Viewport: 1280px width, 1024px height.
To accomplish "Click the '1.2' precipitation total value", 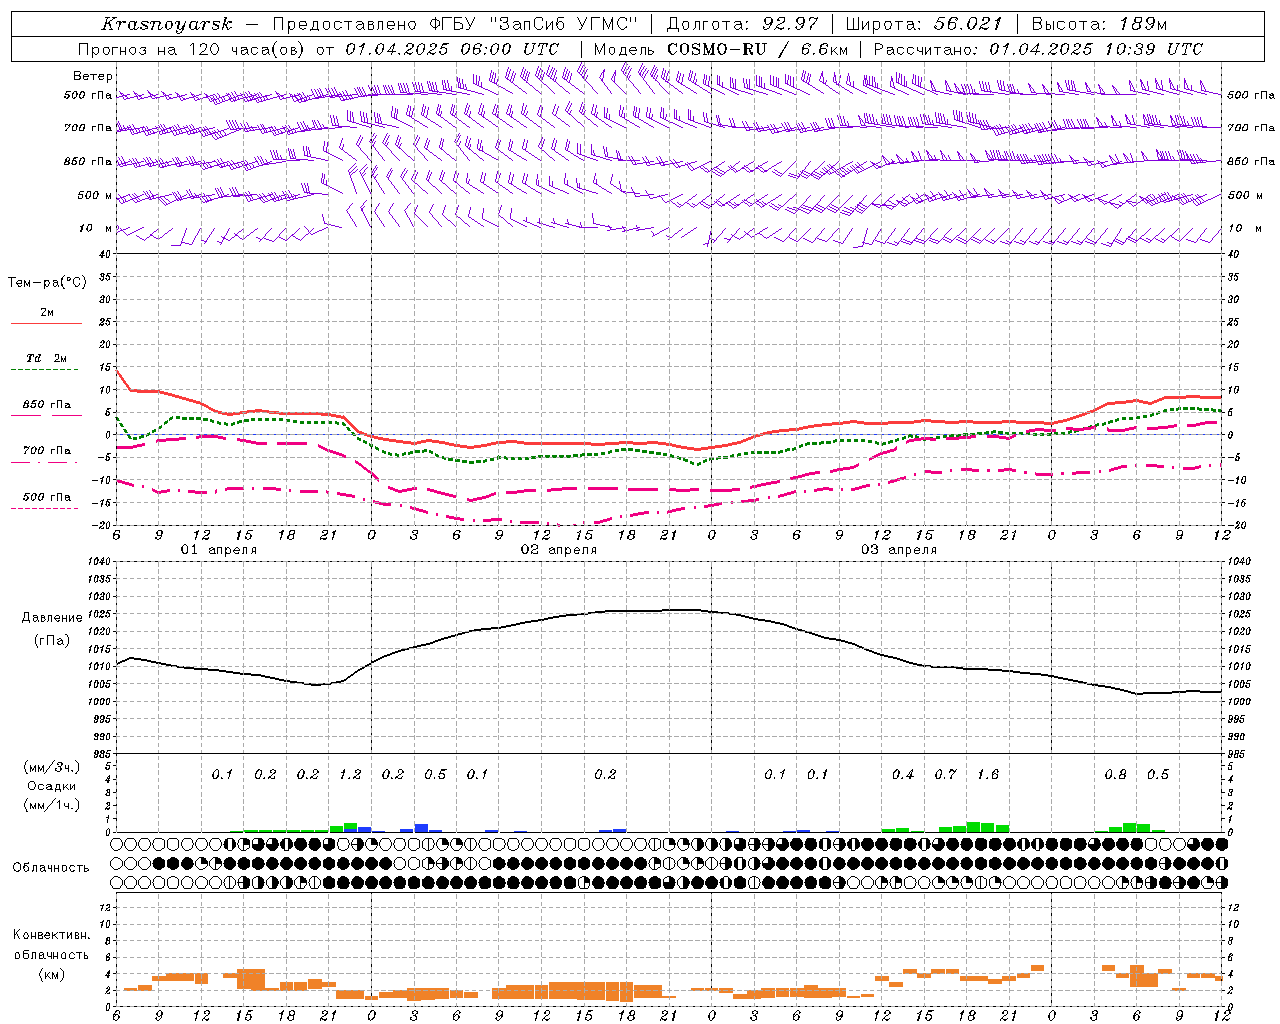I will click(x=350, y=775).
